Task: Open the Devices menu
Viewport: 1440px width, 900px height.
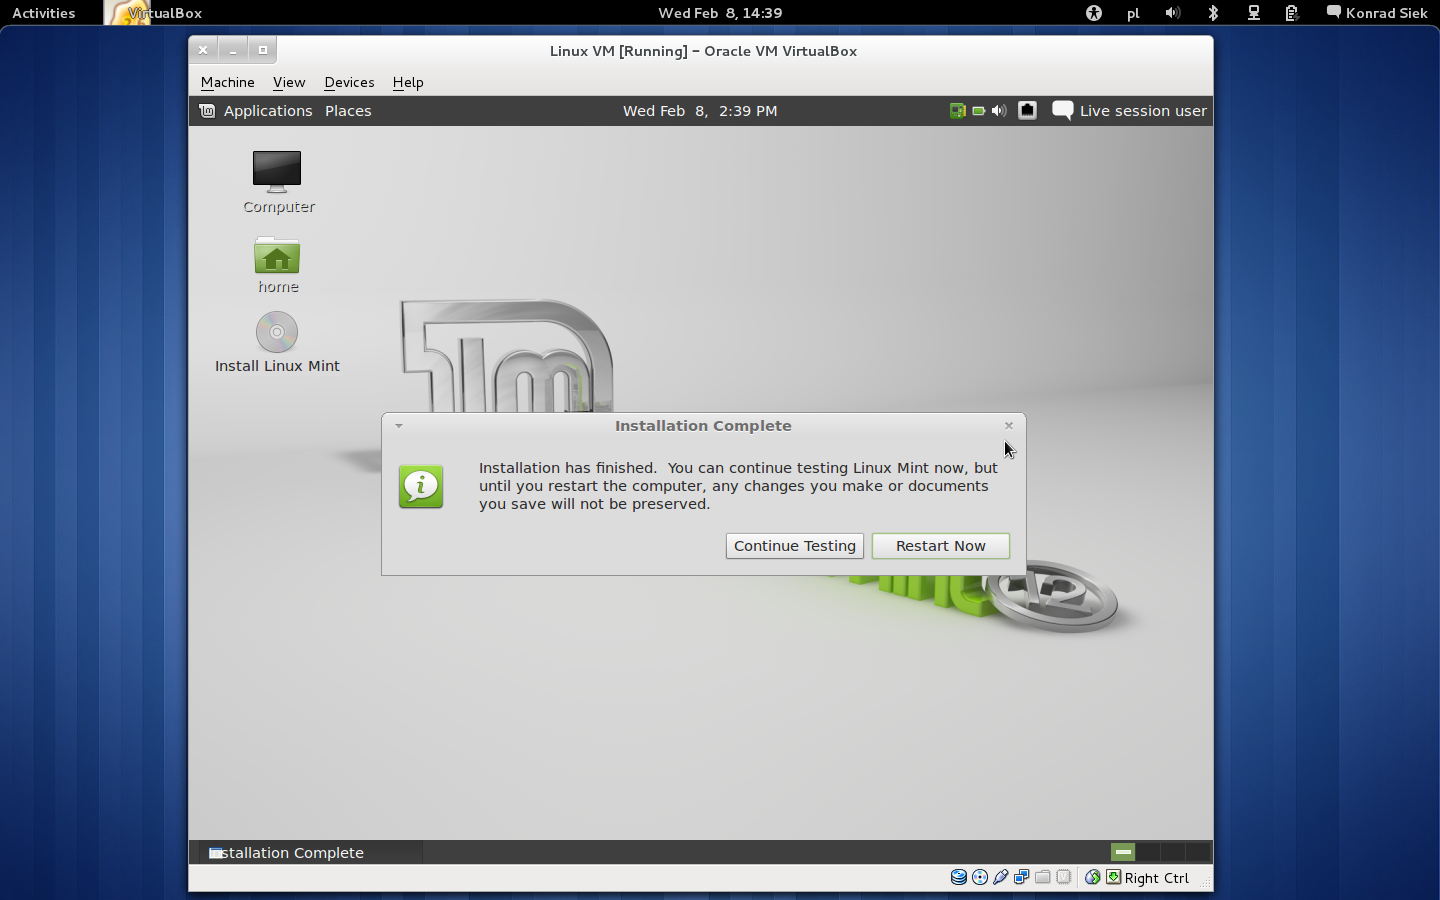Action: pos(349,82)
